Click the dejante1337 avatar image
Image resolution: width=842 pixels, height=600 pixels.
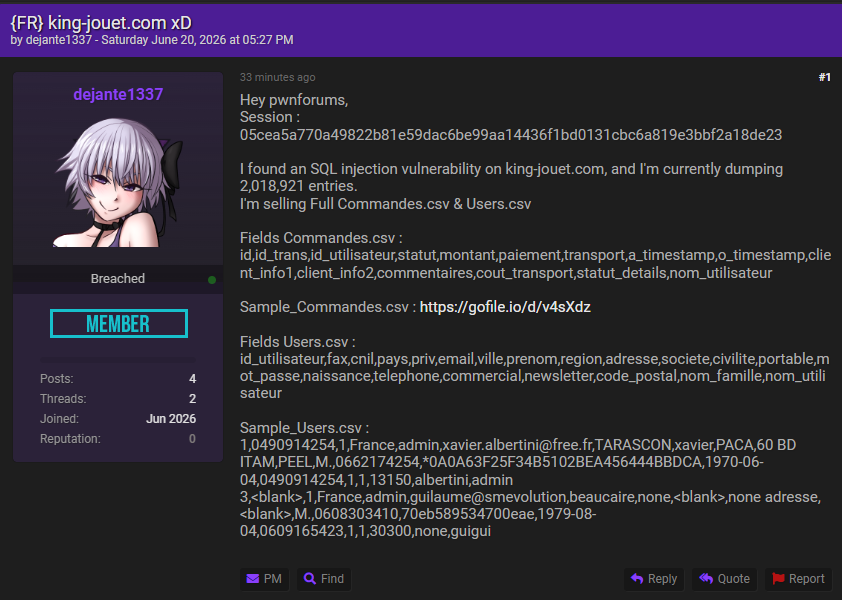(x=119, y=183)
